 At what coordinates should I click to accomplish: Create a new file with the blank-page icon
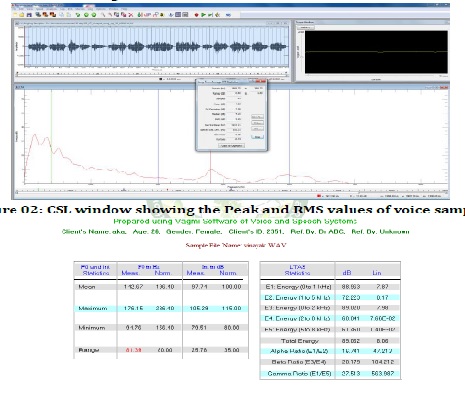tap(15, 15)
